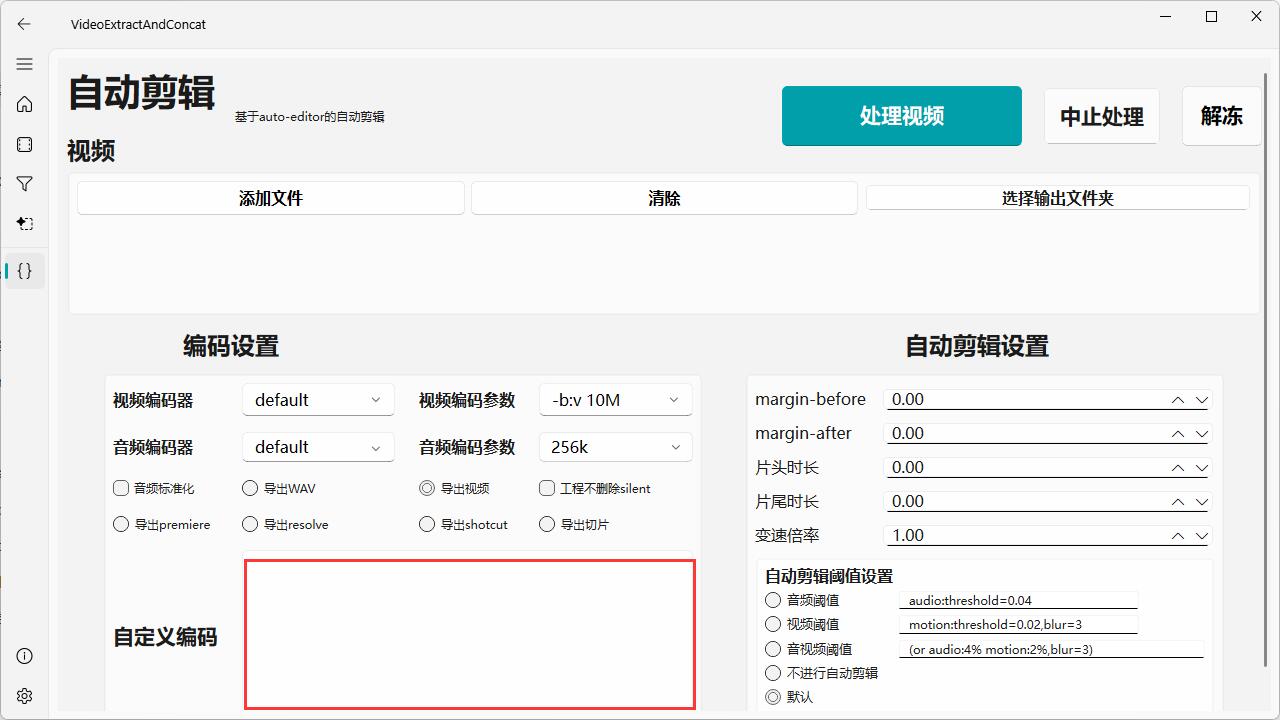Image resolution: width=1280 pixels, height=720 pixels.
Task: Open the filter funnel page icon
Action: [25, 184]
